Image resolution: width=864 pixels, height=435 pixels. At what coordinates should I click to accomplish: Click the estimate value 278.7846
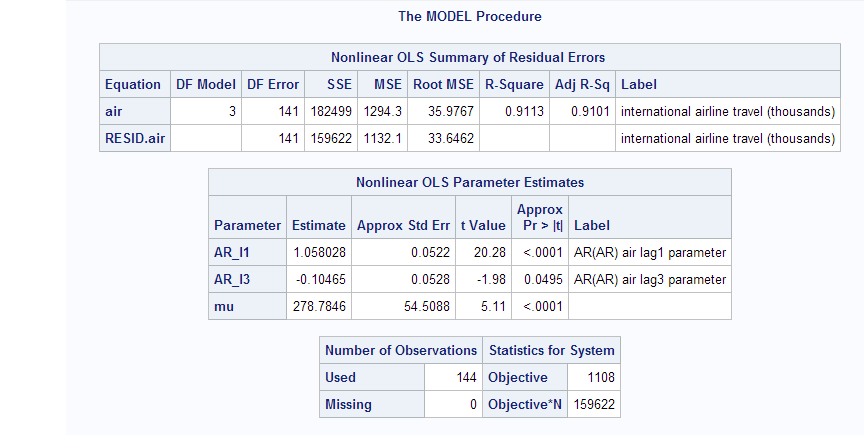[318, 307]
